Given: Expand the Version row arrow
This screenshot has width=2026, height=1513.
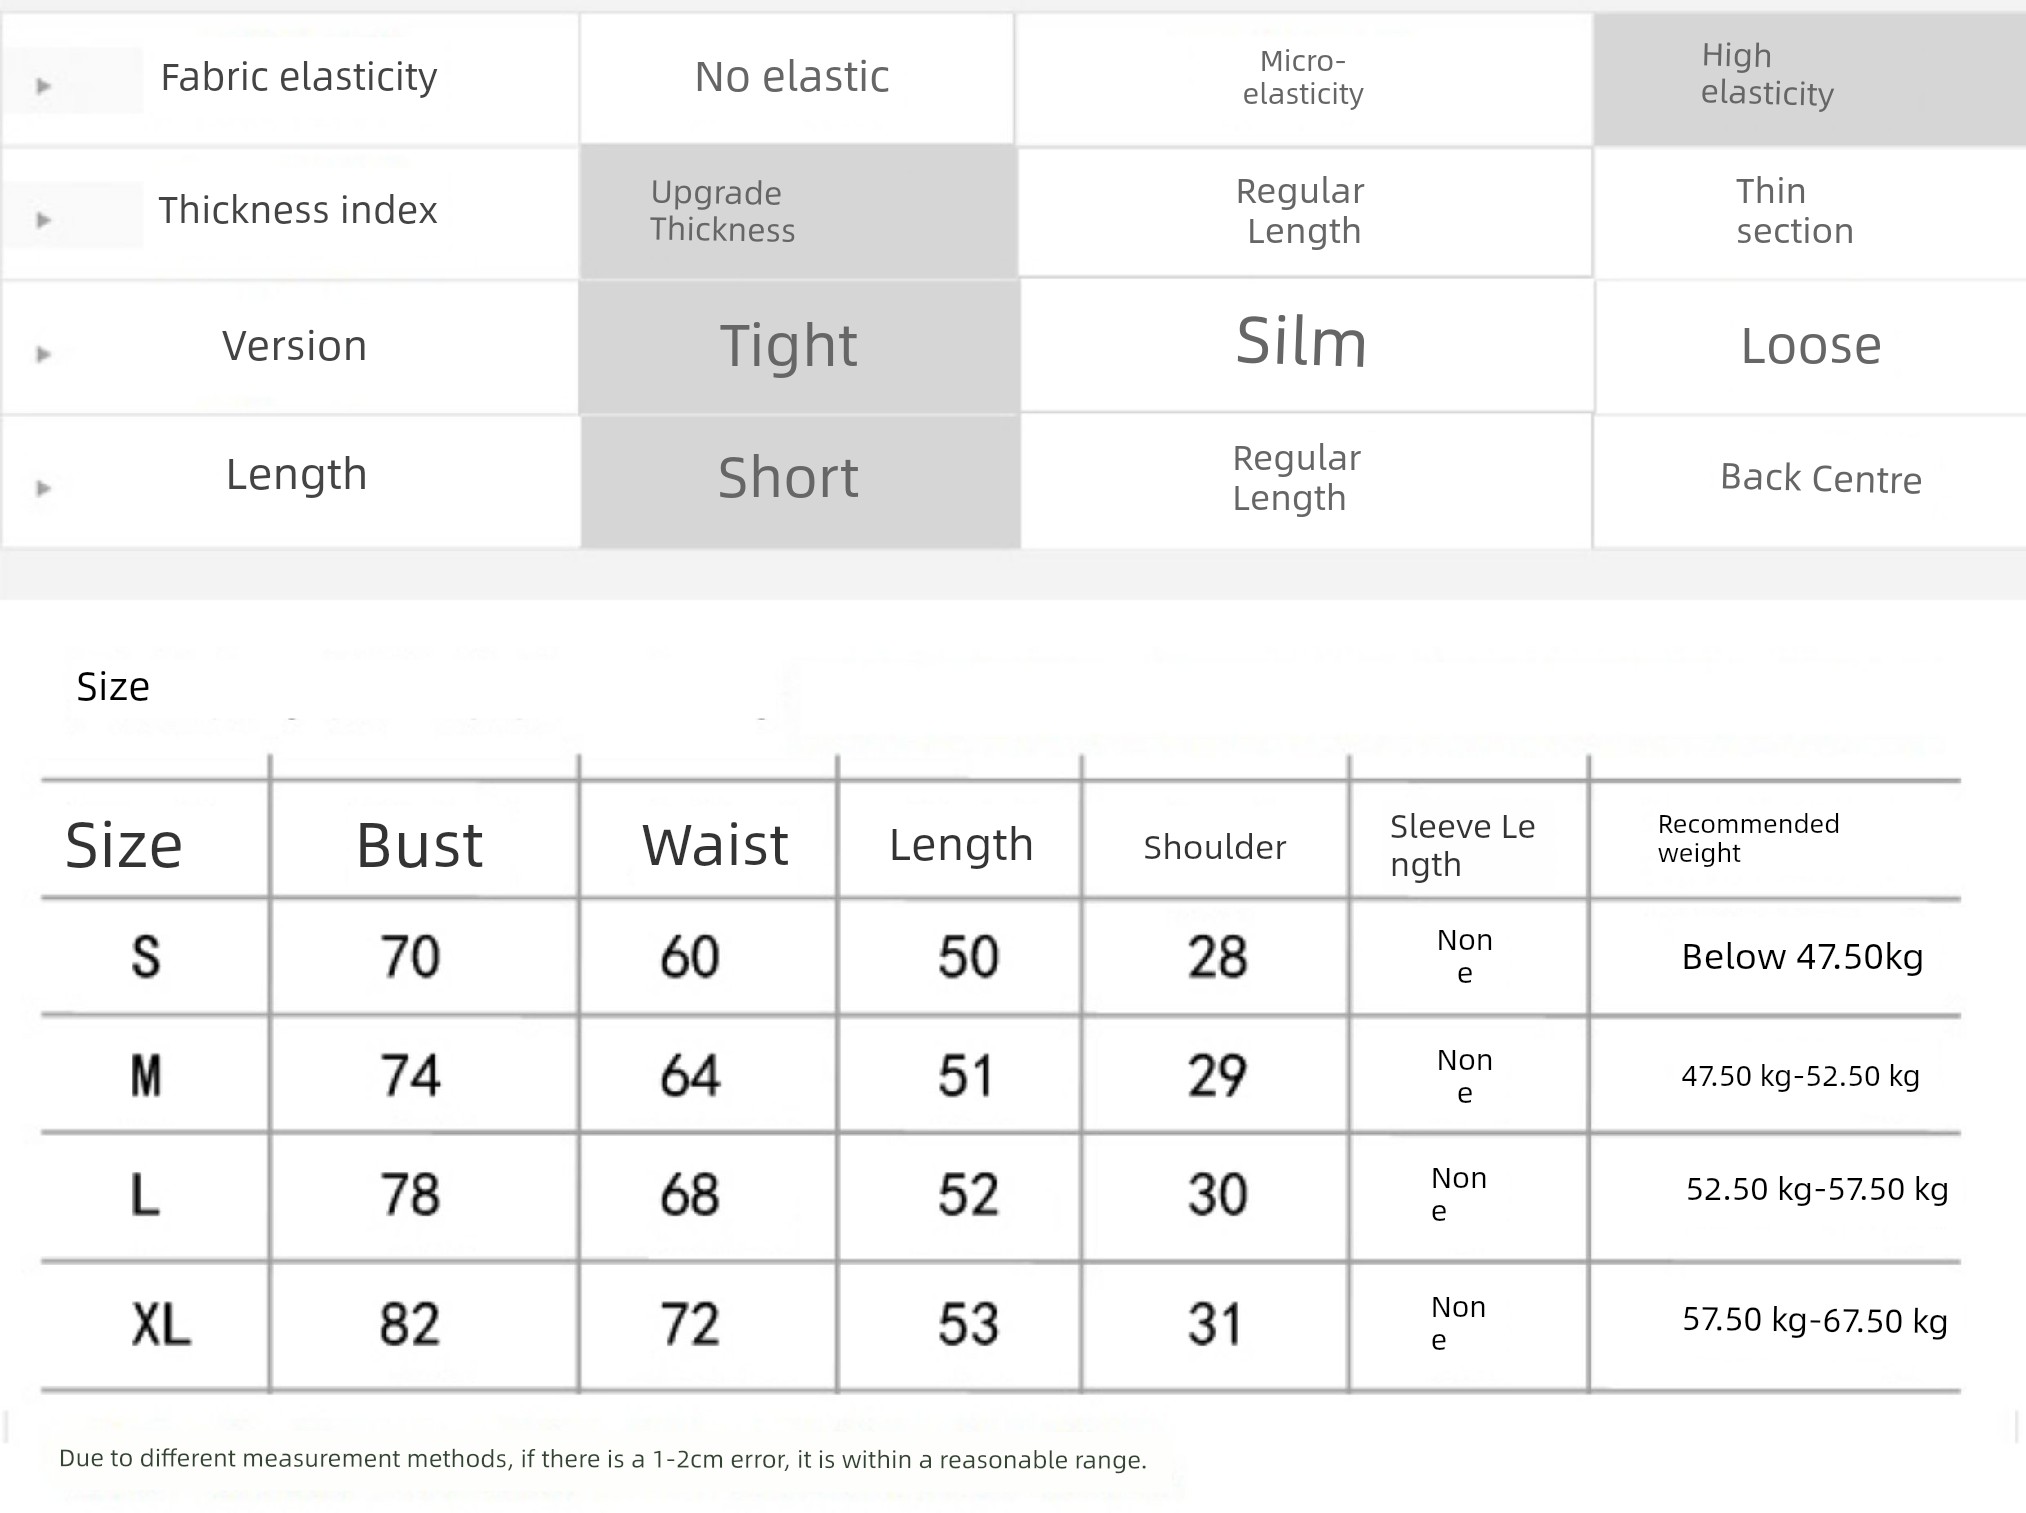Looking at the screenshot, I should click(x=43, y=354).
